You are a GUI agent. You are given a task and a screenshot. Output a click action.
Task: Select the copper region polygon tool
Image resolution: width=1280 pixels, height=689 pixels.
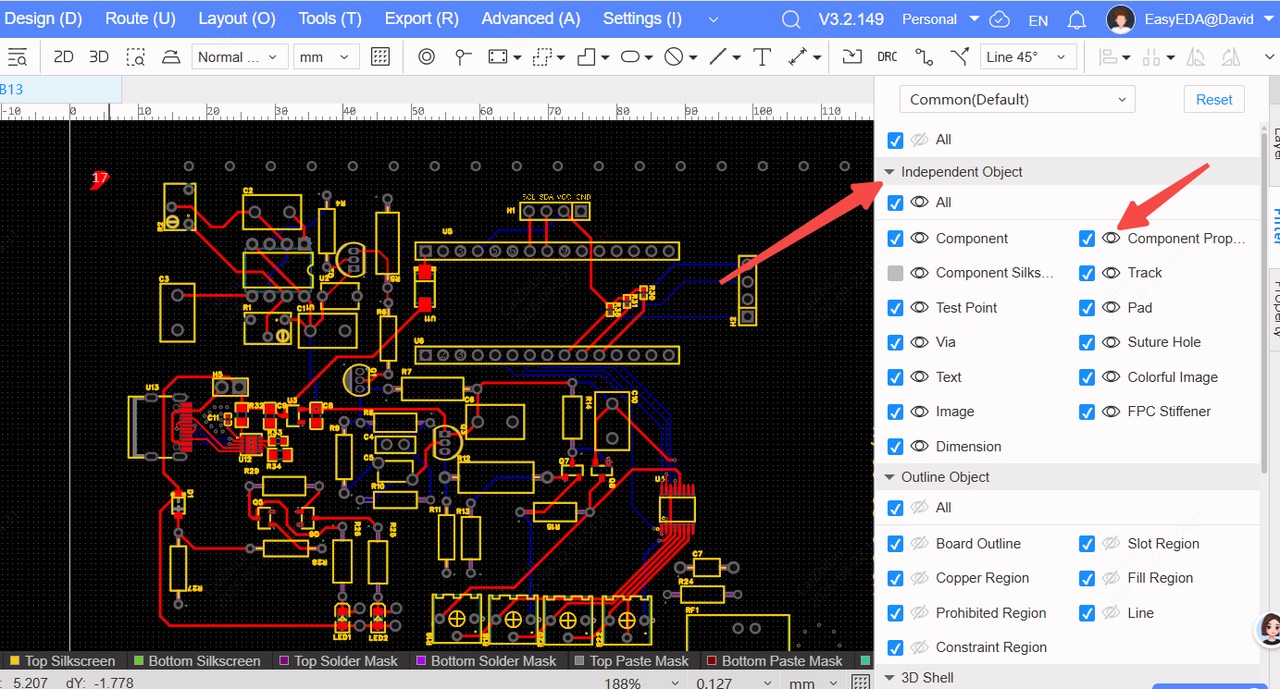pyautogui.click(x=587, y=57)
